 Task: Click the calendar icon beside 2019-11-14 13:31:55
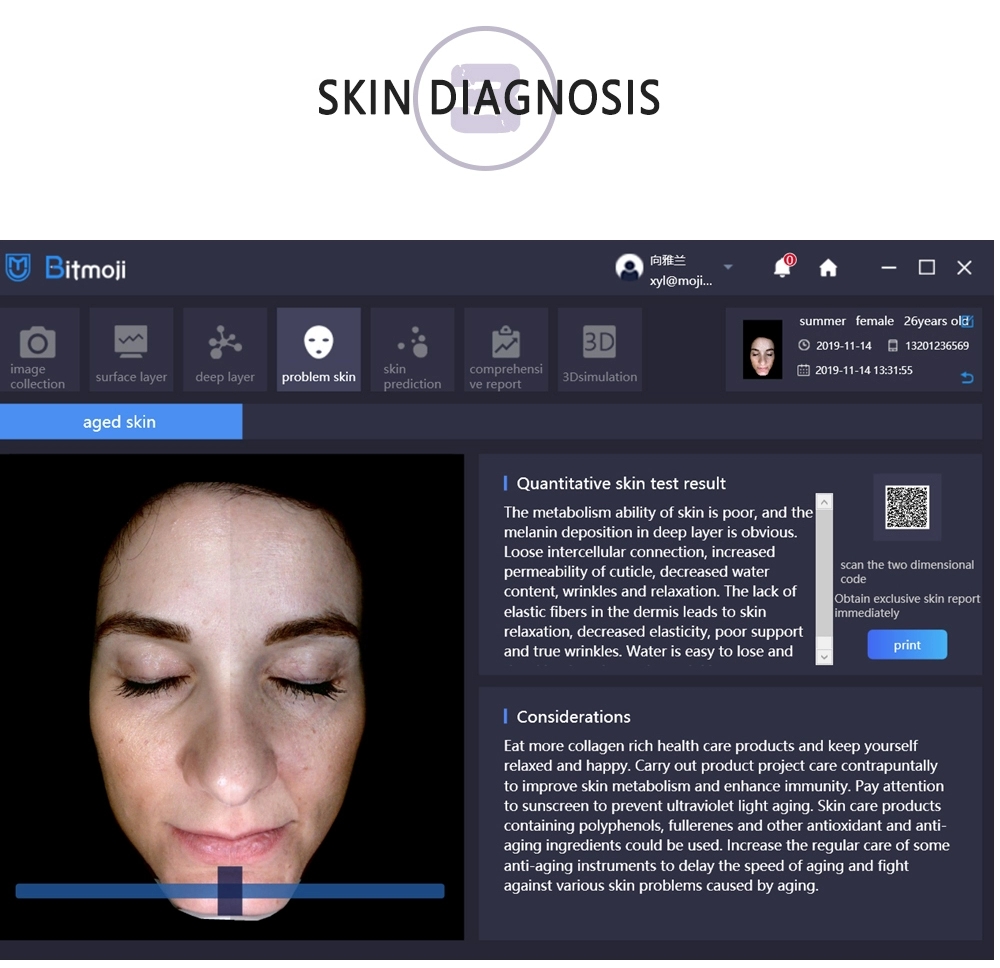[x=804, y=370]
